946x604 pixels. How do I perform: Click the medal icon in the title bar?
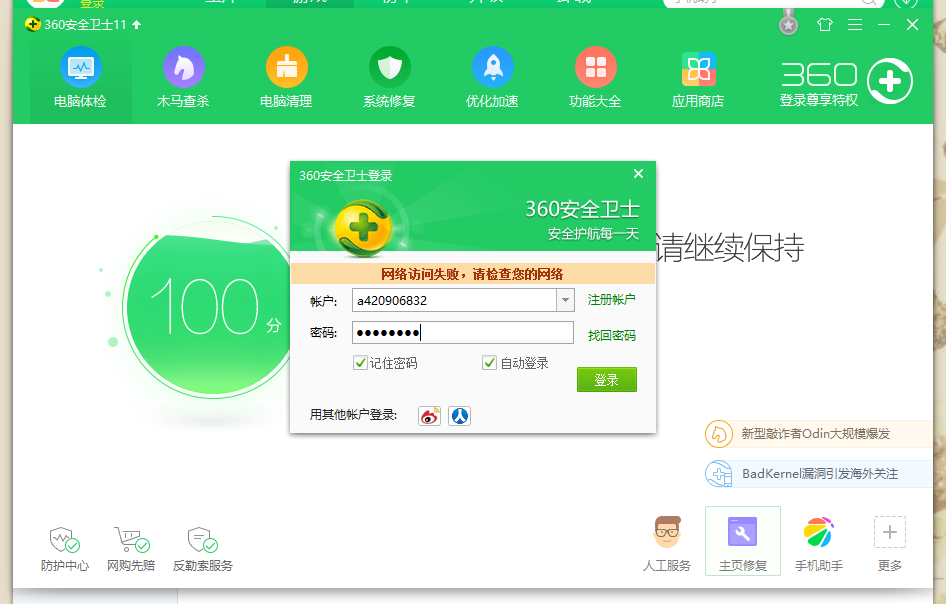click(x=788, y=22)
